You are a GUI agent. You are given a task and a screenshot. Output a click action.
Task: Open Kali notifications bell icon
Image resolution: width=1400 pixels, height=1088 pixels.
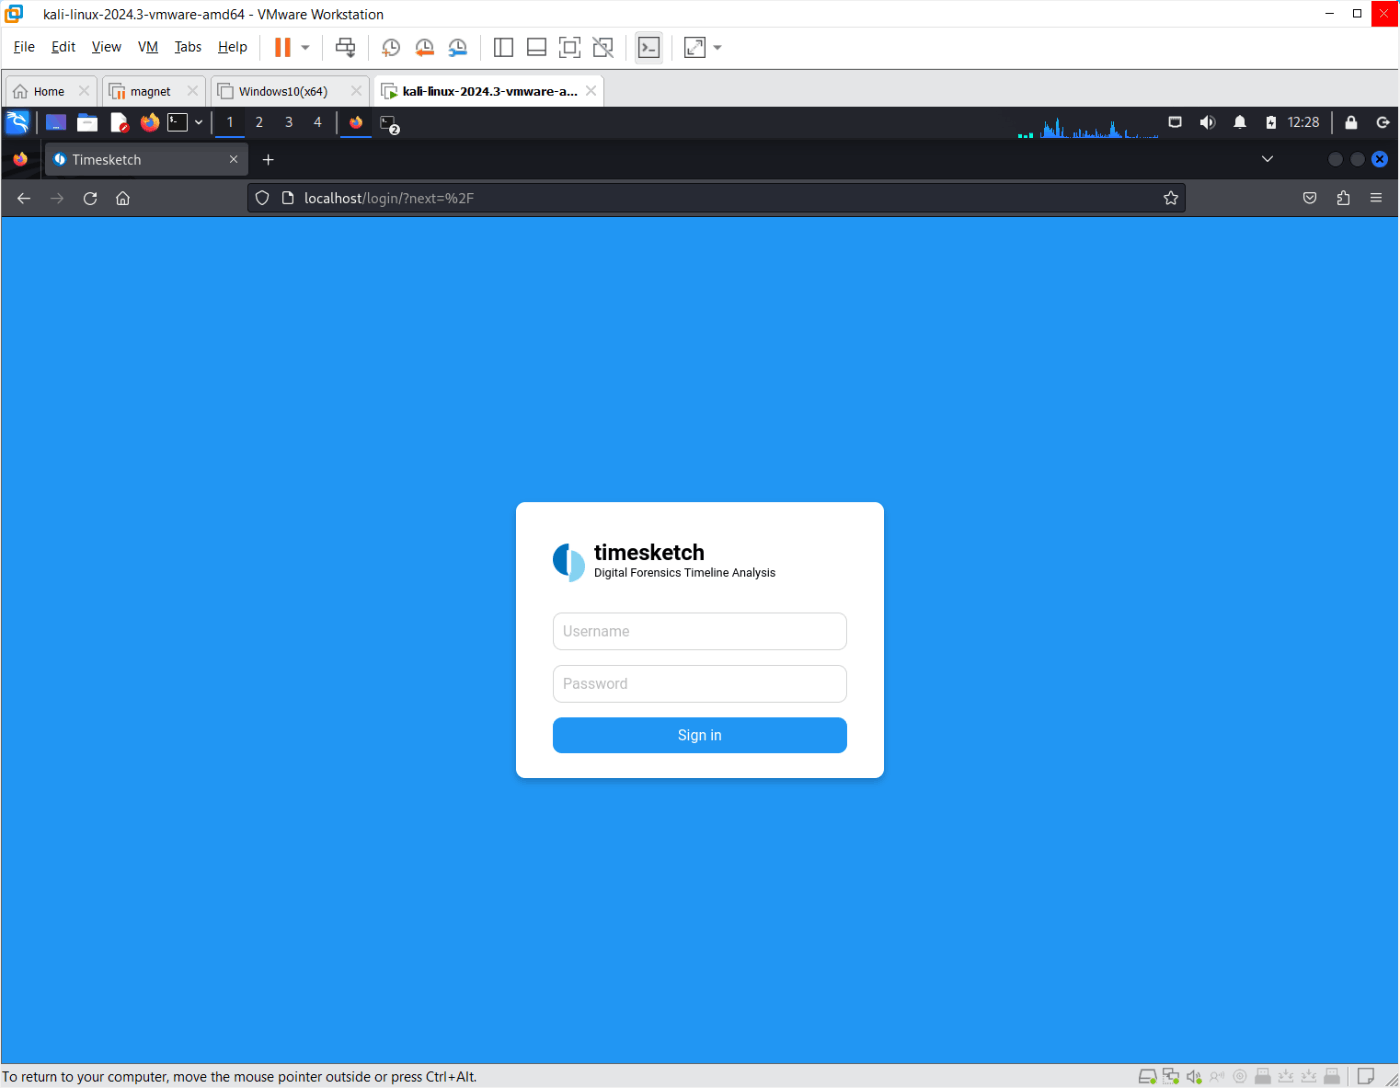tap(1240, 122)
